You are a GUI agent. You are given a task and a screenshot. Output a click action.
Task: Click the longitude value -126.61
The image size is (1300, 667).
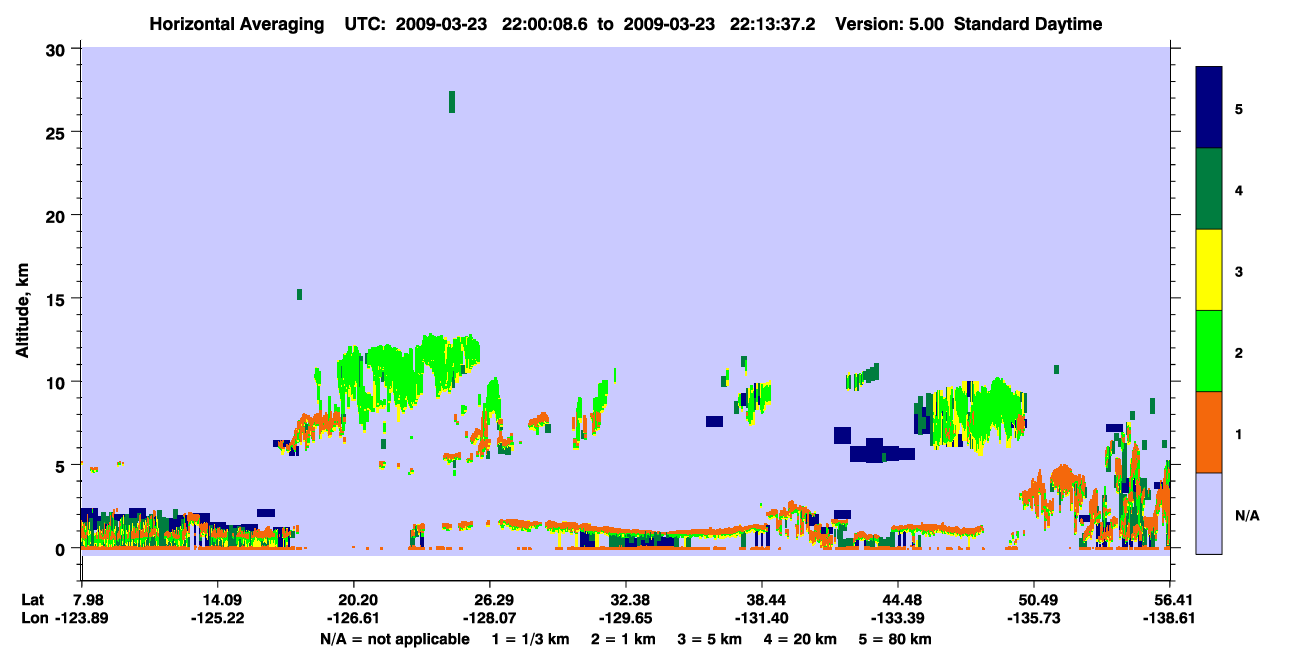354,618
